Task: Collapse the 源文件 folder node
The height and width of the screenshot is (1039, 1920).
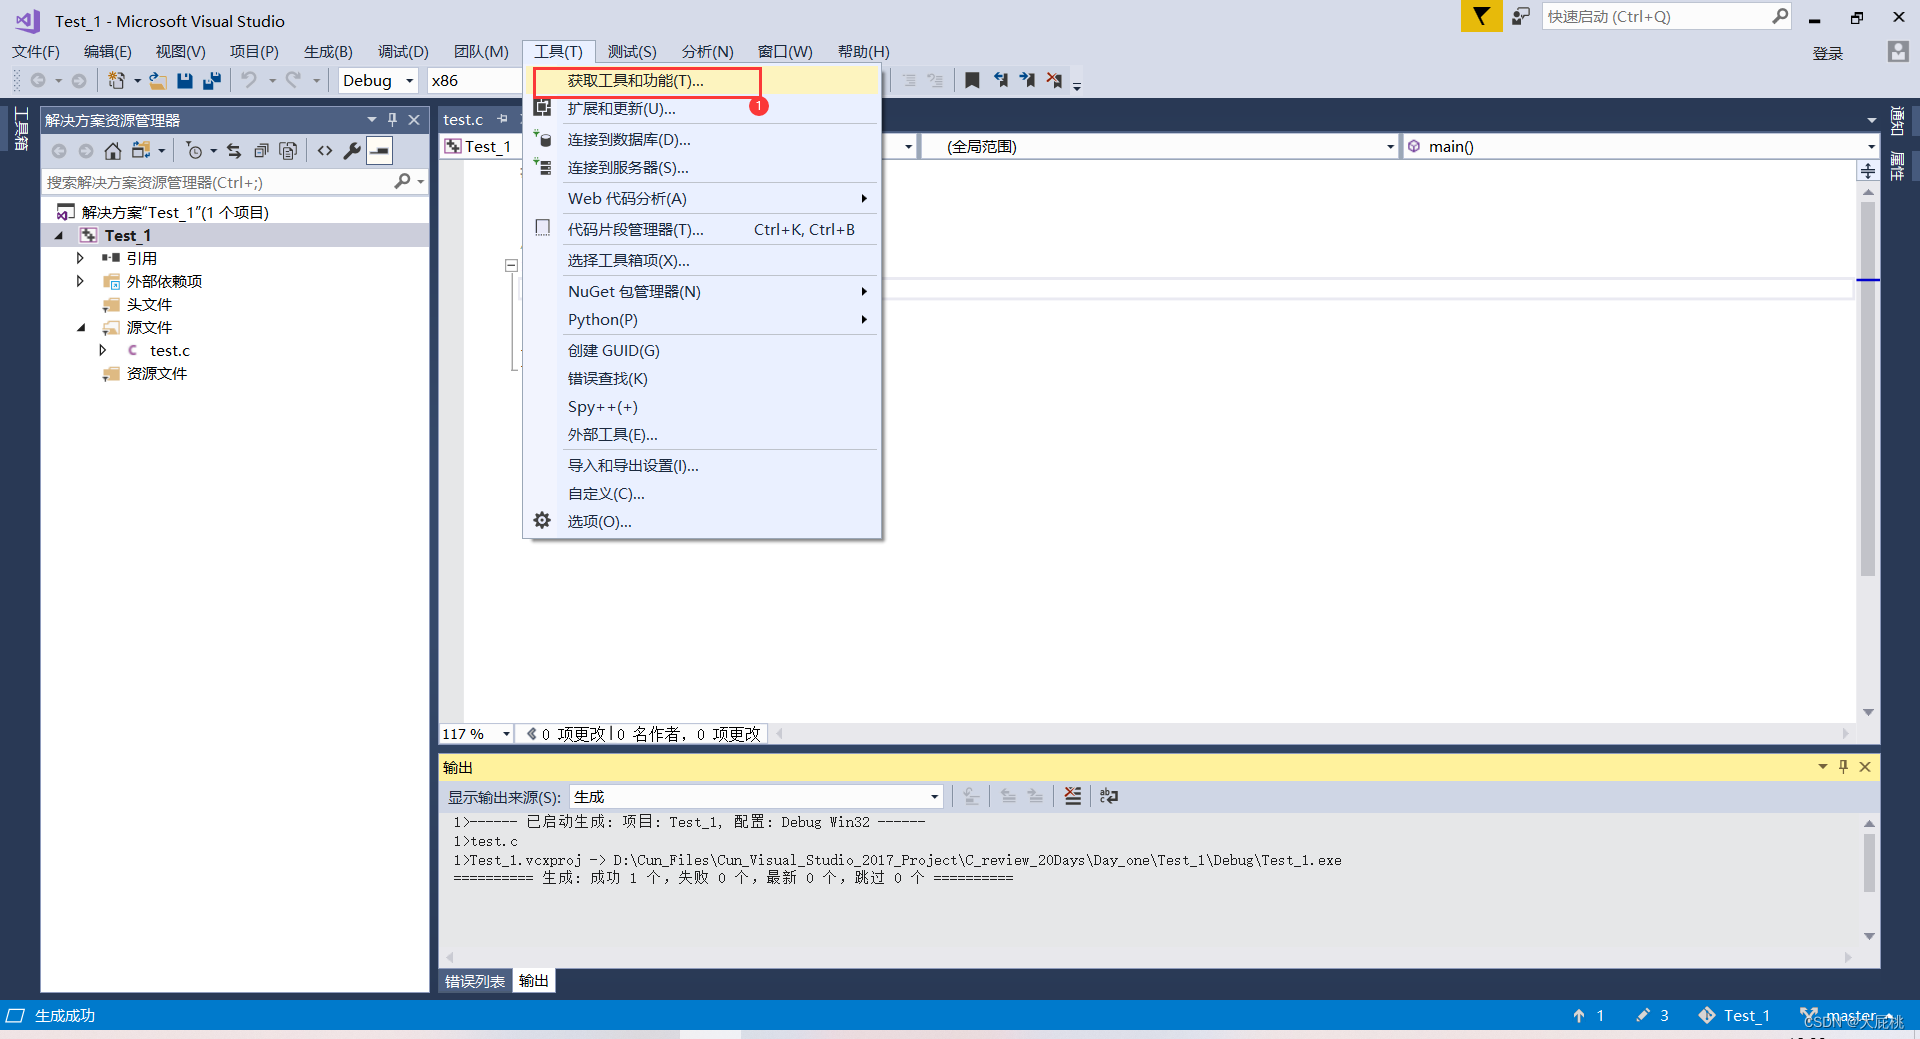Action: pyautogui.click(x=80, y=327)
